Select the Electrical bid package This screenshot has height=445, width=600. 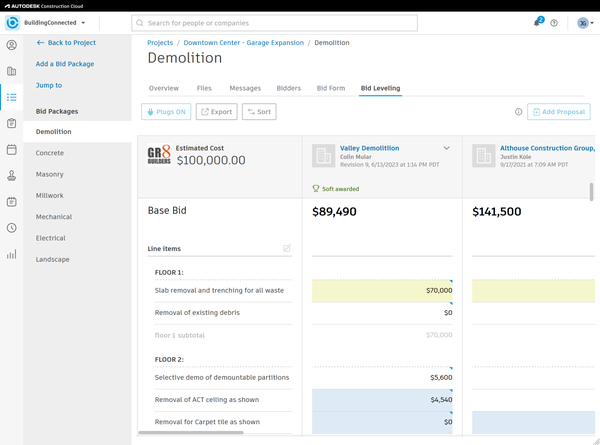point(77,238)
